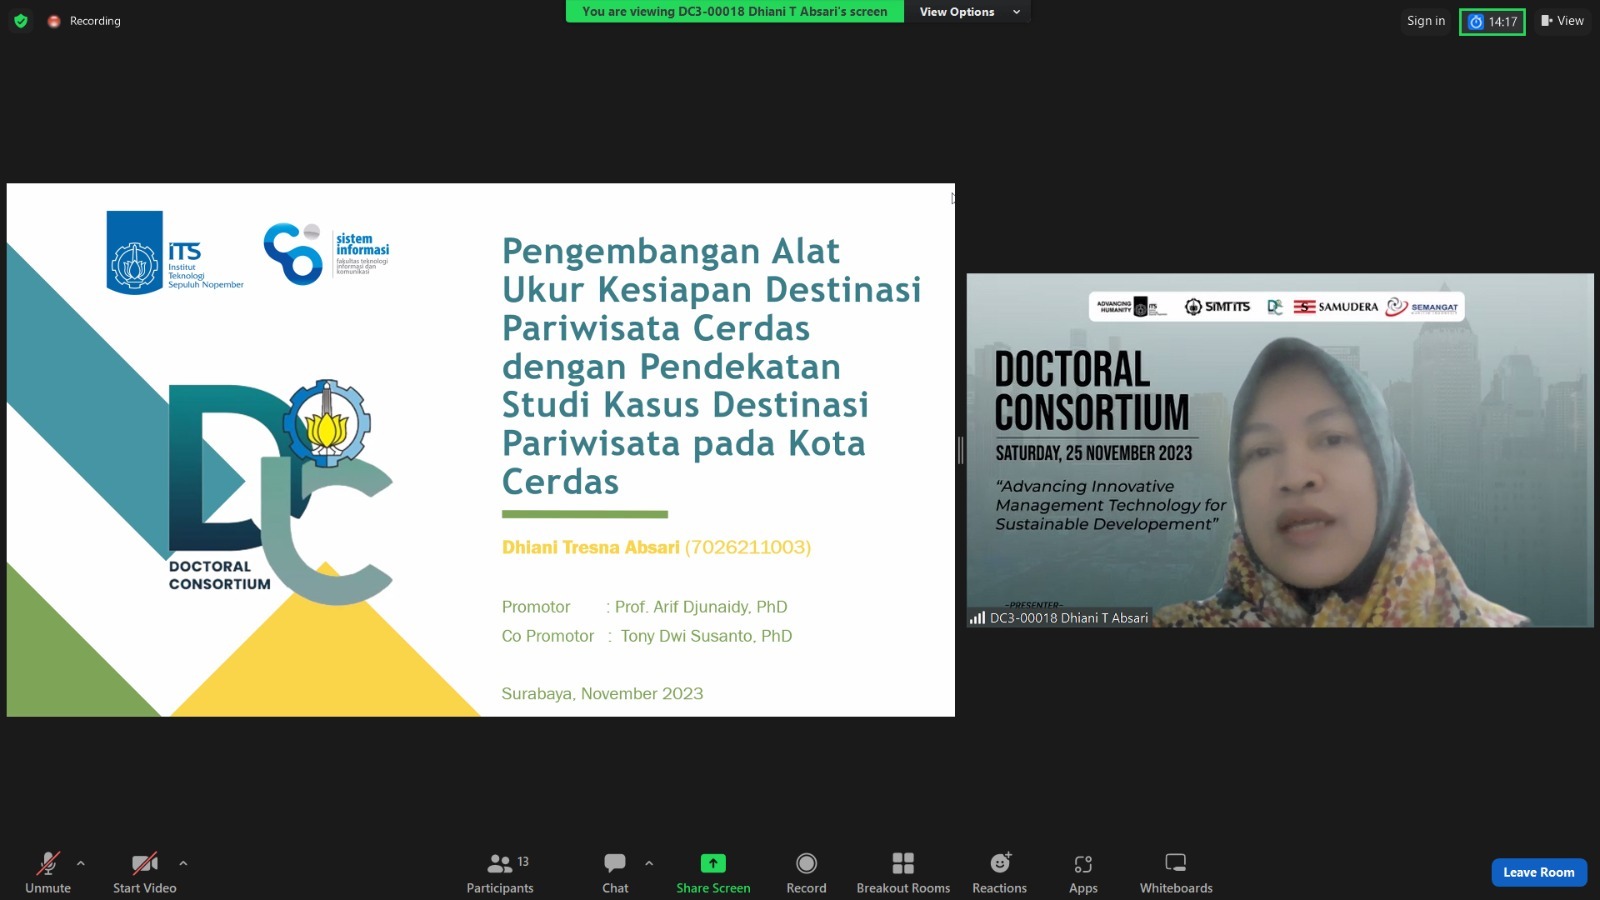Click the Leave Room button
The height and width of the screenshot is (900, 1600).
coord(1538,871)
